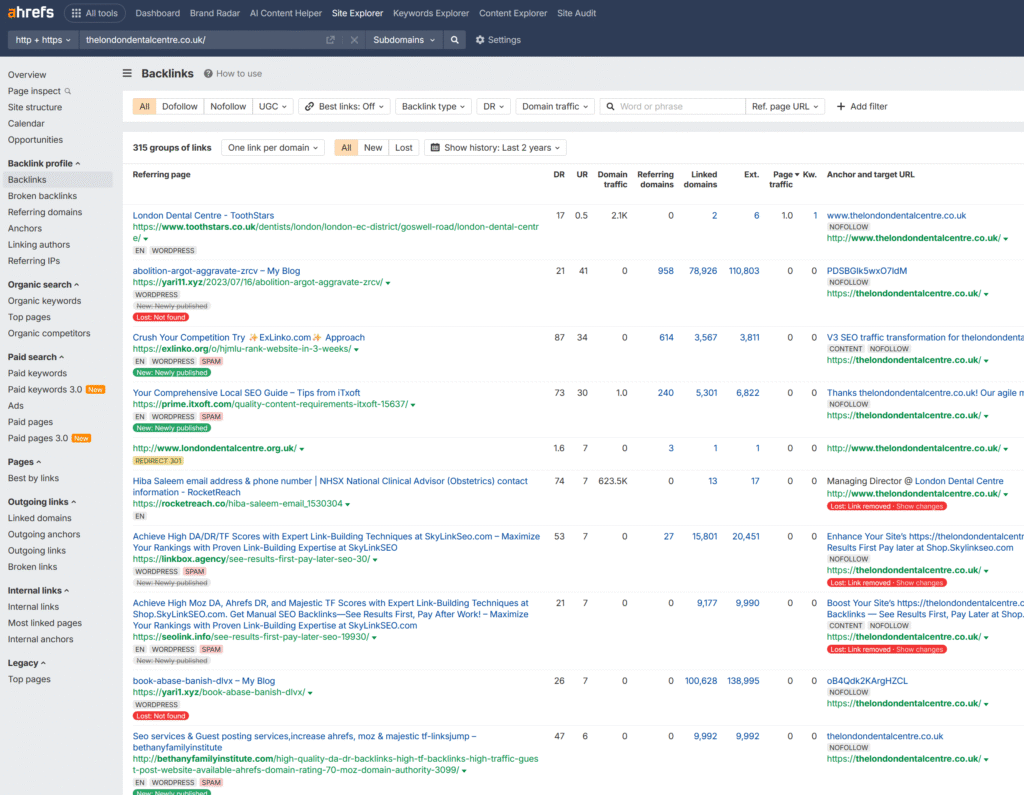Select the All link type filter
1024x795 pixels.
[x=144, y=106]
